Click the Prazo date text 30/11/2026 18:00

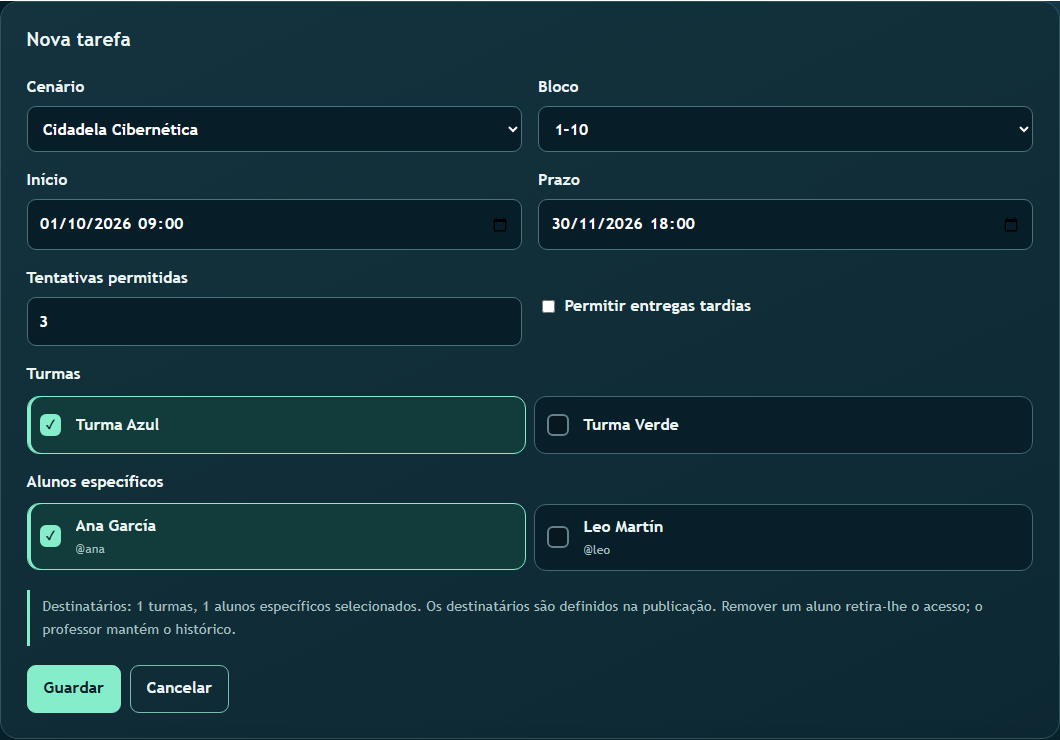(x=623, y=224)
